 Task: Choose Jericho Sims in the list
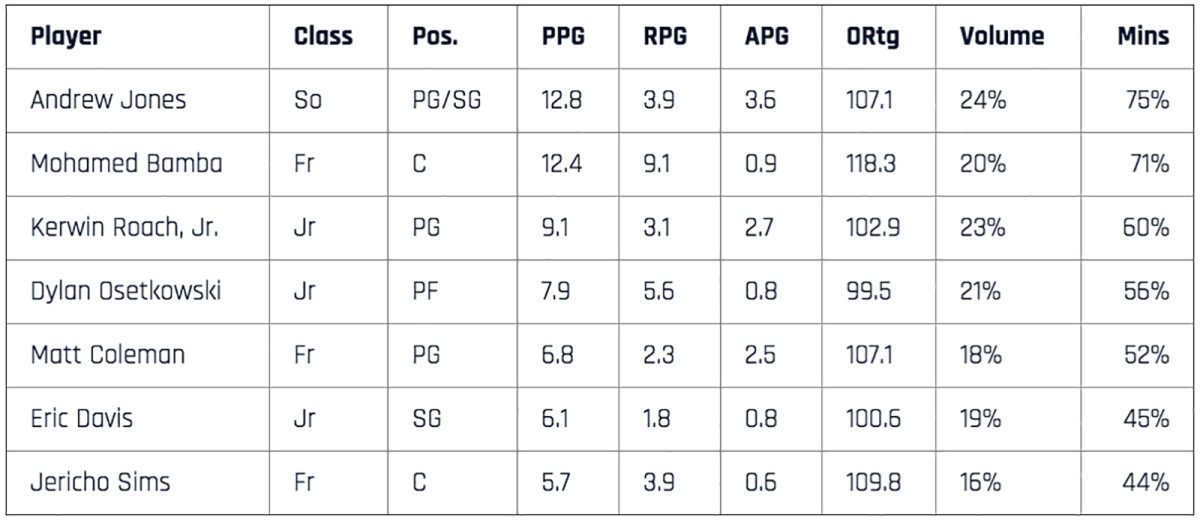[x=100, y=482]
